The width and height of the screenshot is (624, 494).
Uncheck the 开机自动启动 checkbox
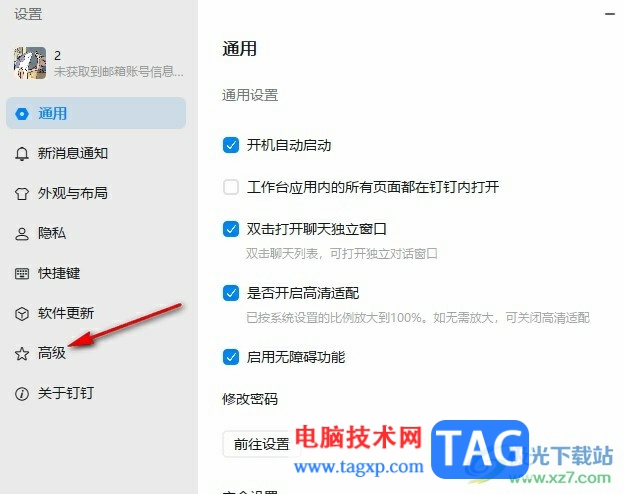tap(231, 145)
